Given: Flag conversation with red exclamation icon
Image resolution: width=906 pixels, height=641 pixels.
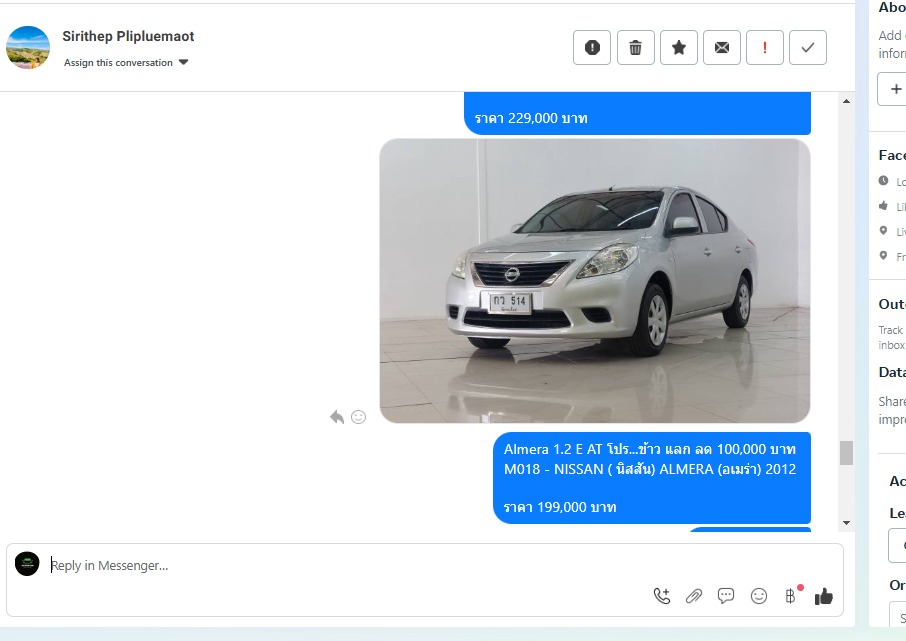Looking at the screenshot, I should 765,47.
